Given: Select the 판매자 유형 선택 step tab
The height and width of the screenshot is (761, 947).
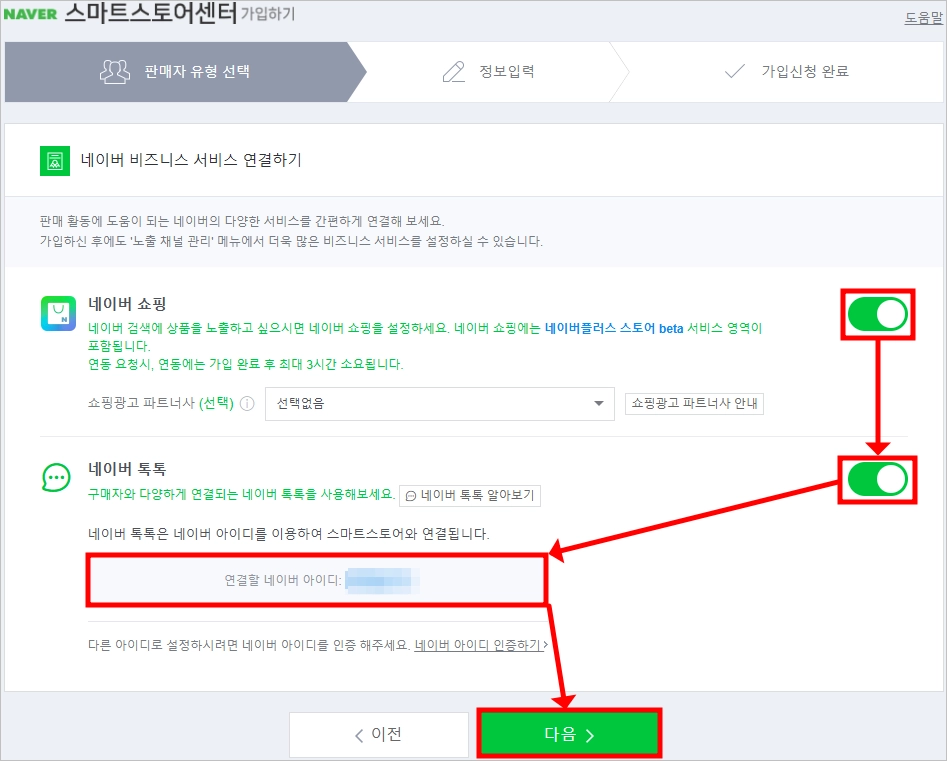Looking at the screenshot, I should pos(181,72).
